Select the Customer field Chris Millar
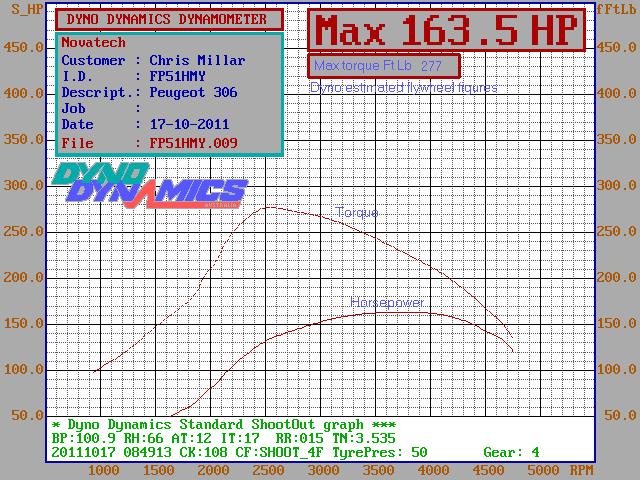The height and width of the screenshot is (480, 640). coord(197,60)
